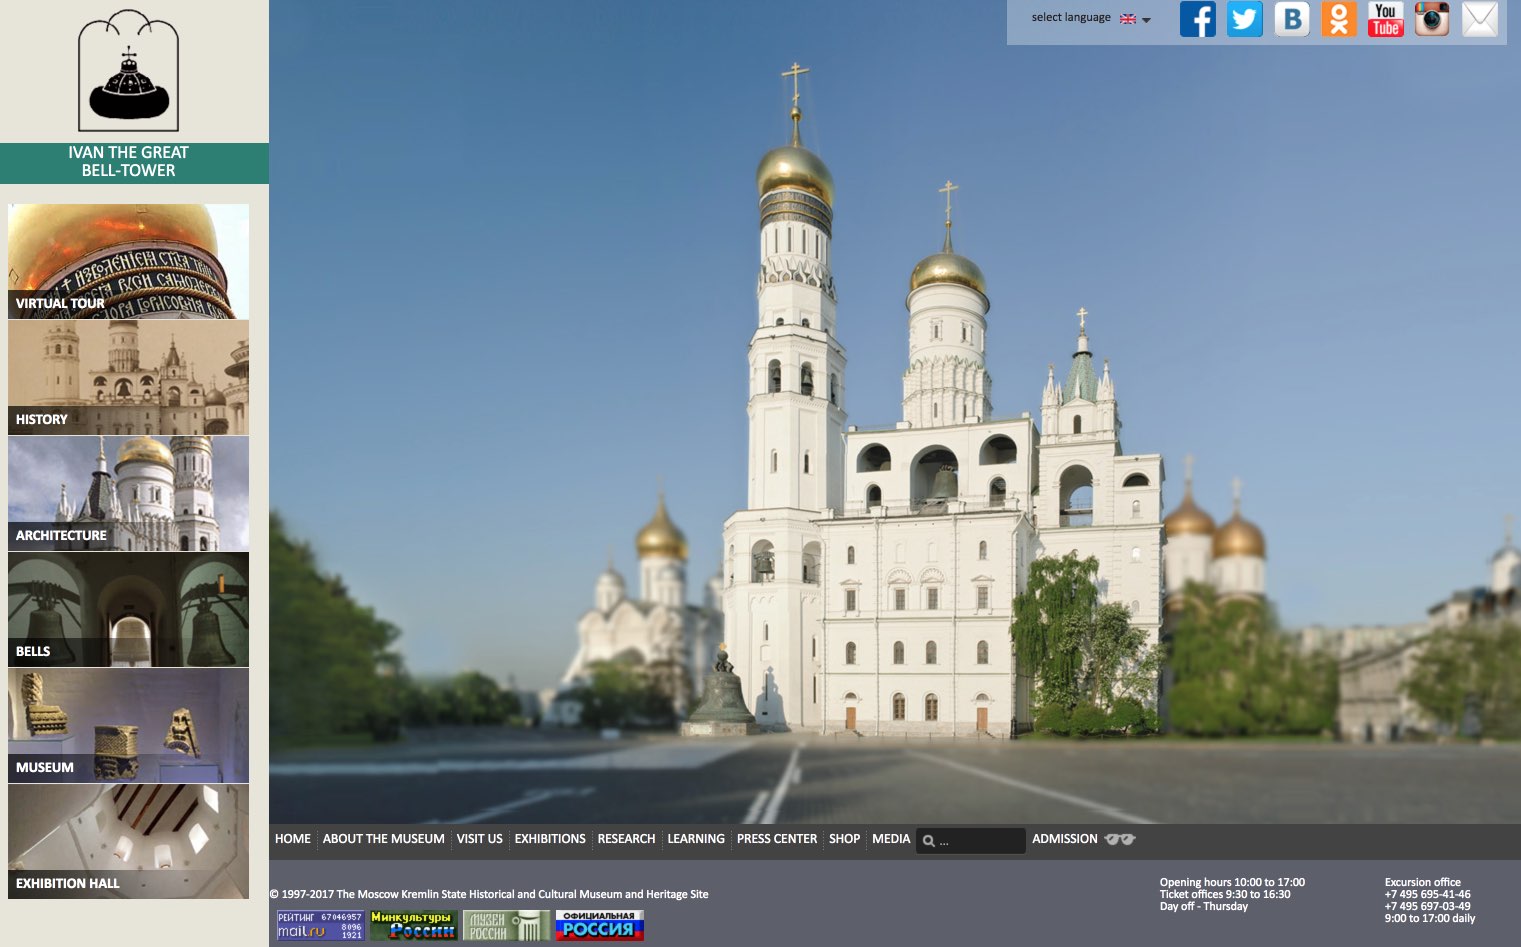This screenshot has width=1521, height=947.
Task: Click the Day off - Thursday text
Action: pos(1204,907)
